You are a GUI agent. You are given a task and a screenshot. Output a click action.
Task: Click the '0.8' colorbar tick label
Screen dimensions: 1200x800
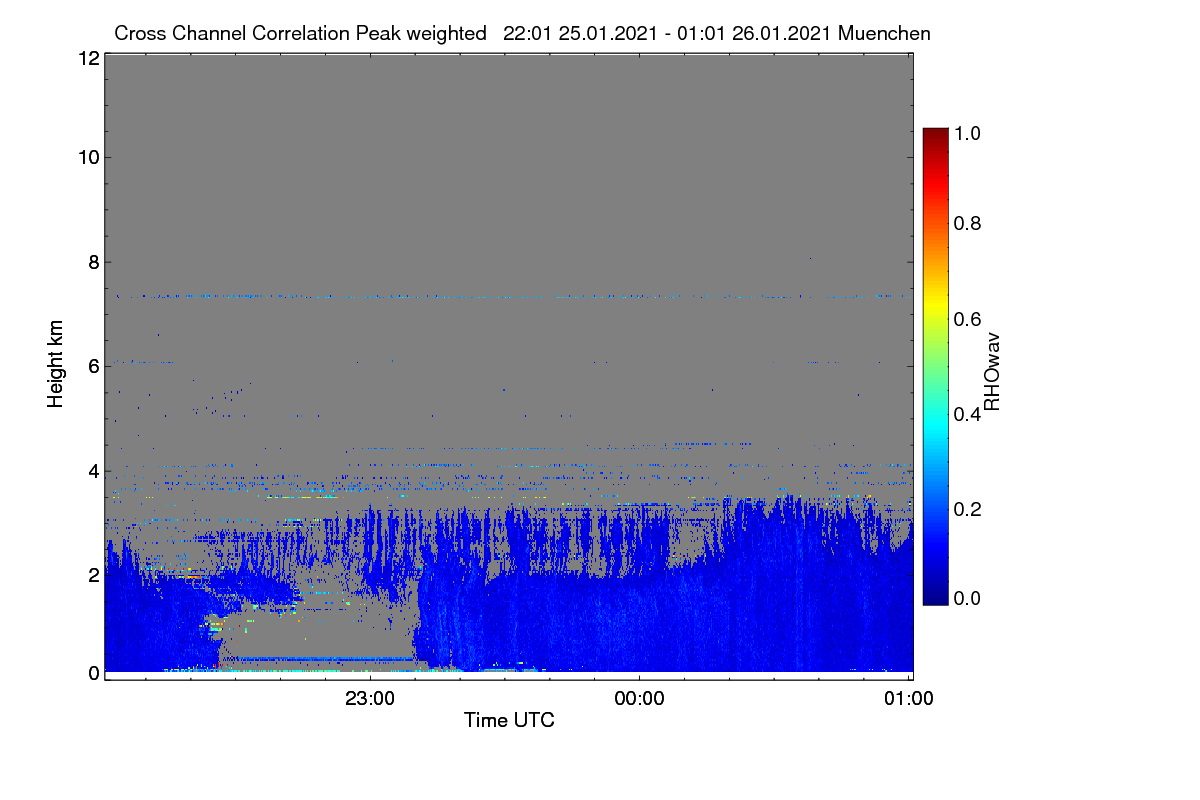click(x=968, y=223)
